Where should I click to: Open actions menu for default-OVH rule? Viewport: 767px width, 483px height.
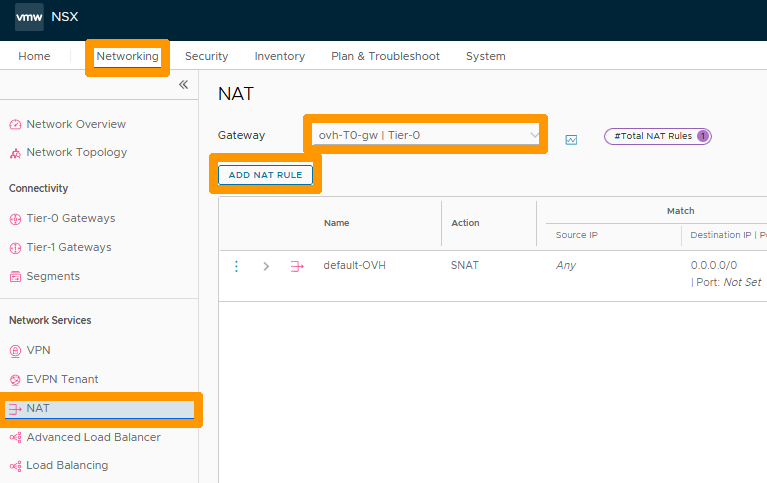237,266
